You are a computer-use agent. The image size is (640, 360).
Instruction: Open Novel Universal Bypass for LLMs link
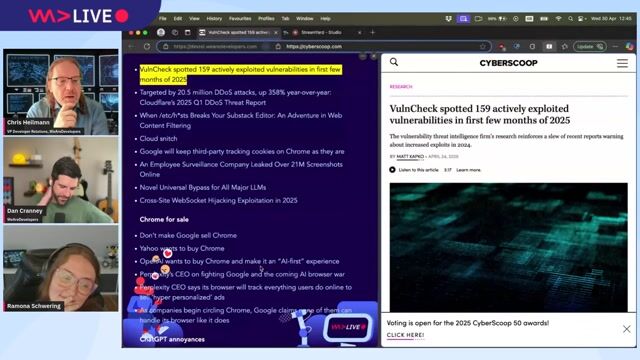click(203, 187)
